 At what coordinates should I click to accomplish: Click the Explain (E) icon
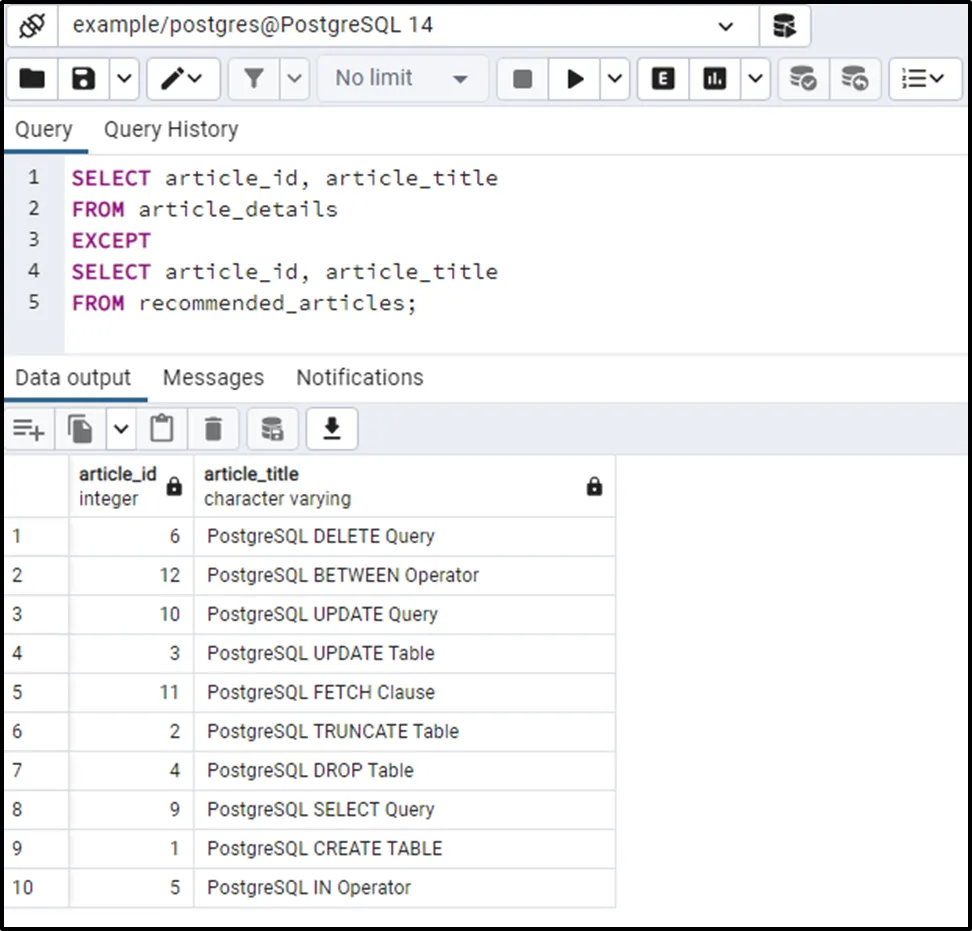[662, 78]
